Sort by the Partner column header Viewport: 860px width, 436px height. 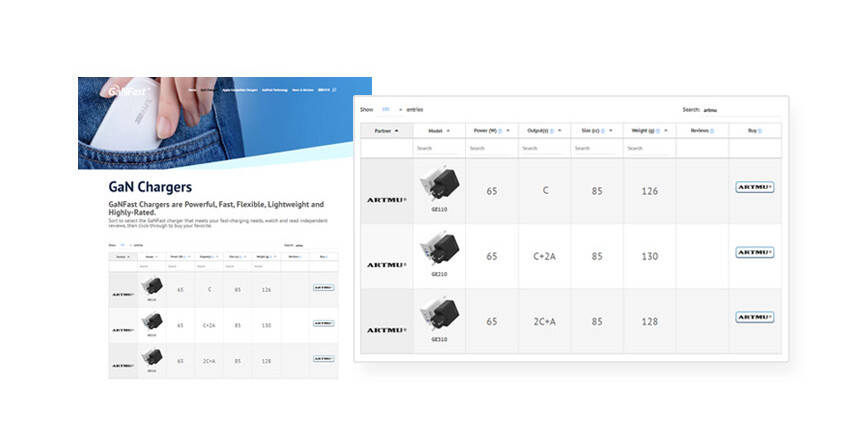click(386, 130)
